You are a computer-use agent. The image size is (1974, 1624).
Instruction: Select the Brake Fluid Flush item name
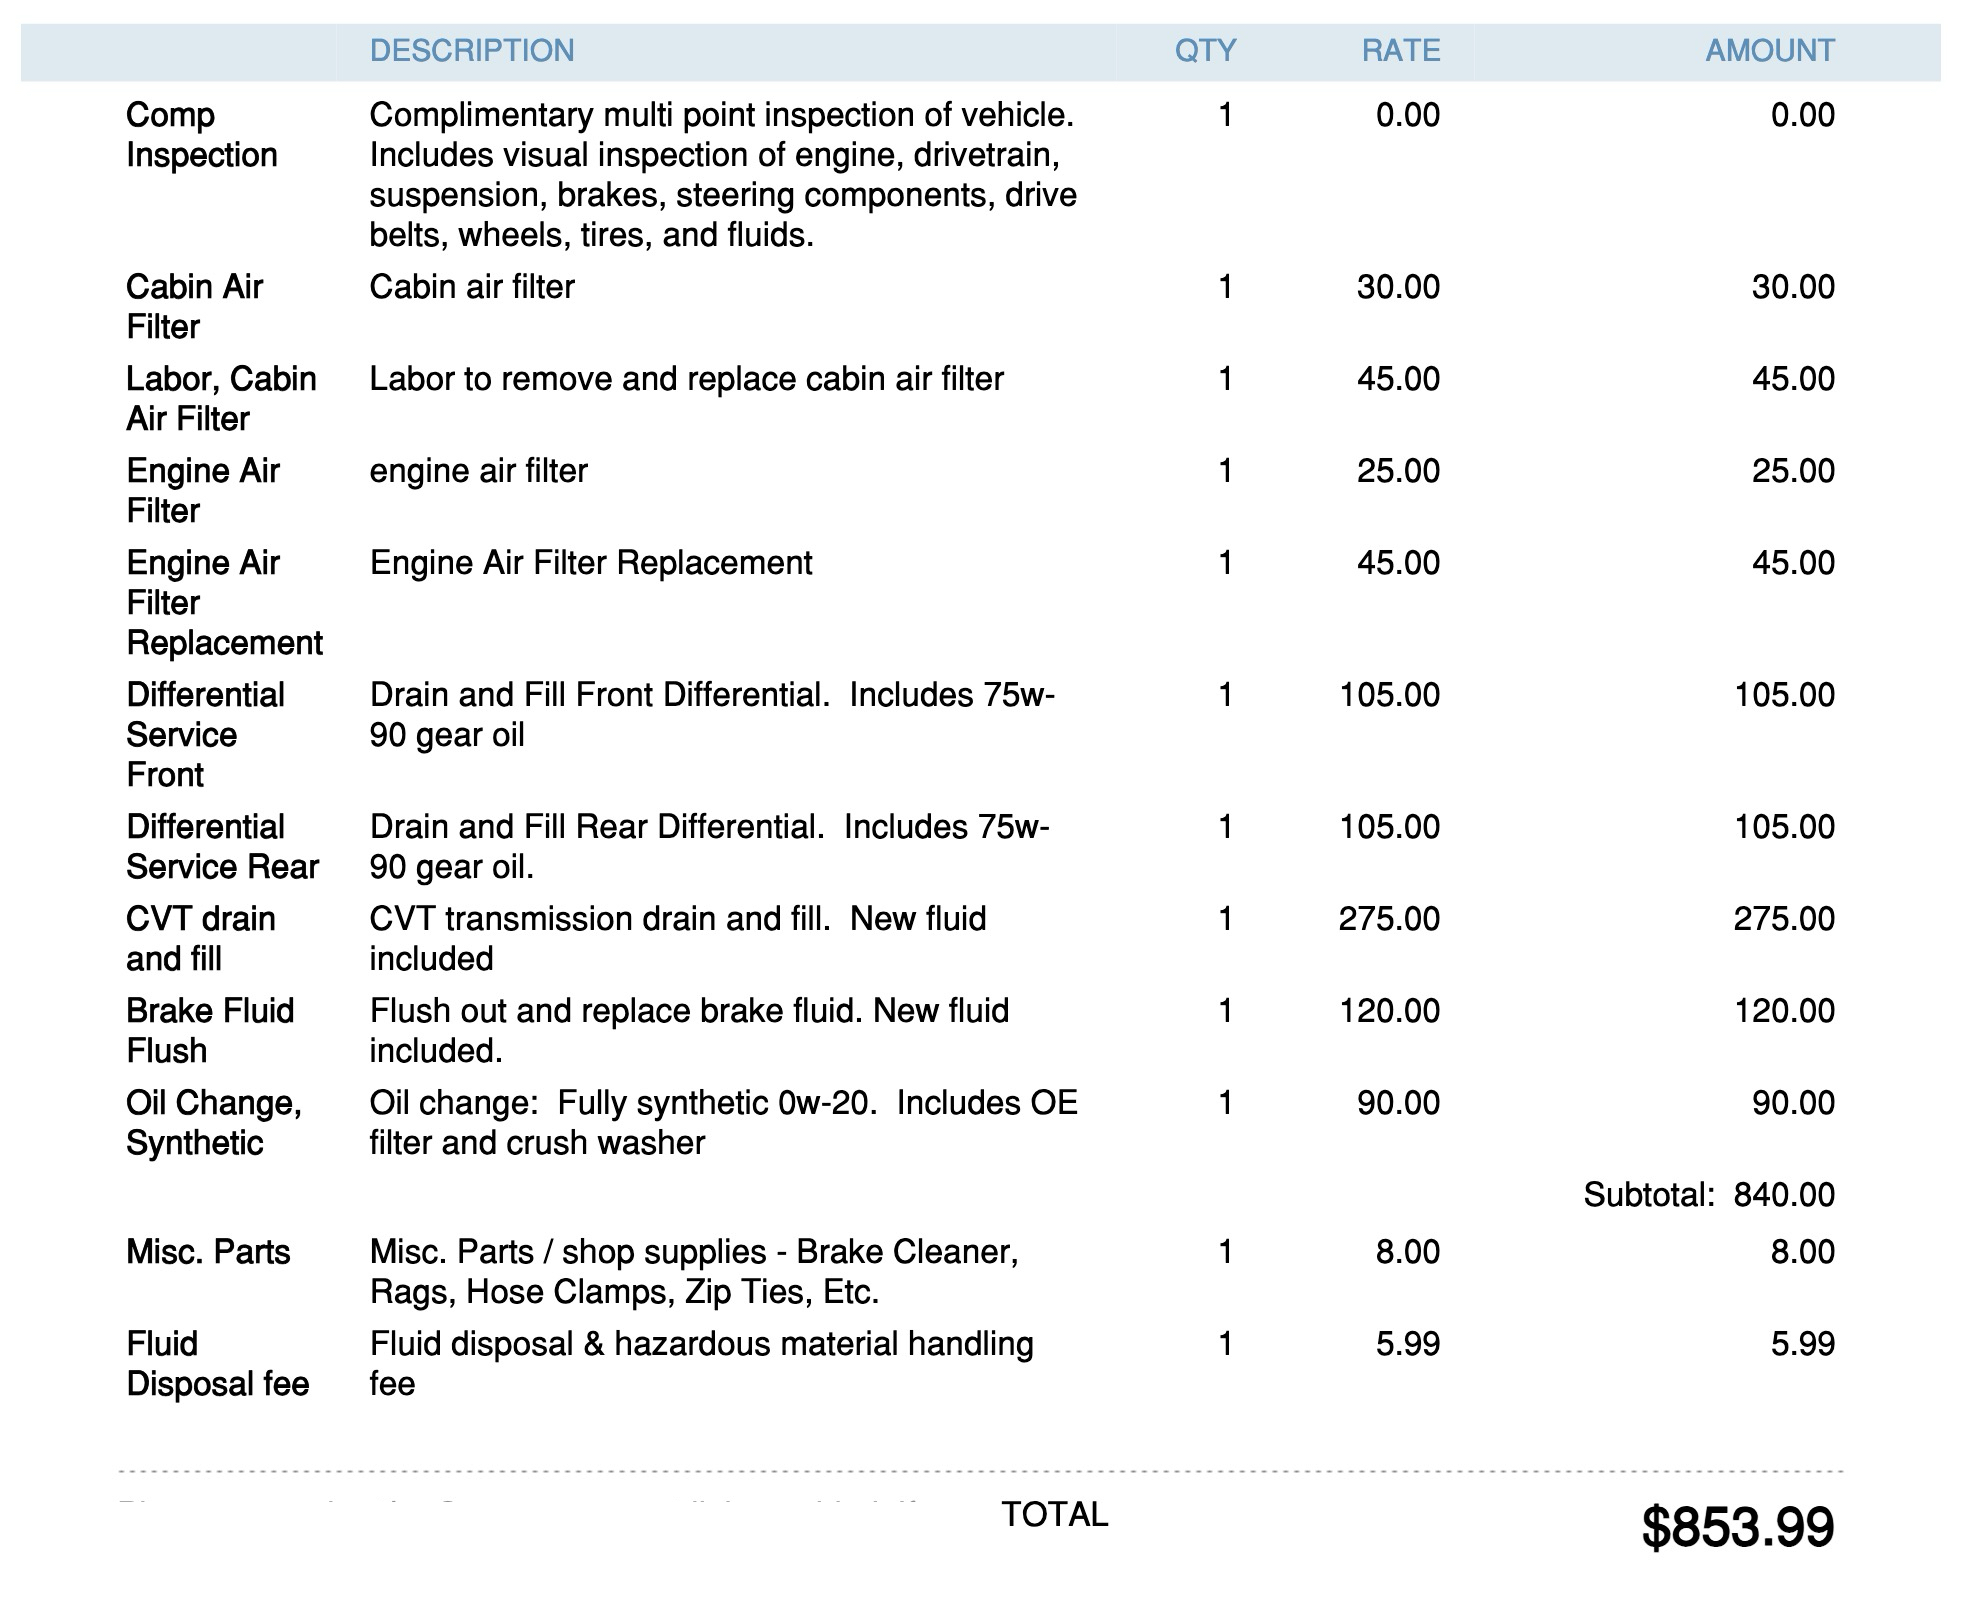210,1031
